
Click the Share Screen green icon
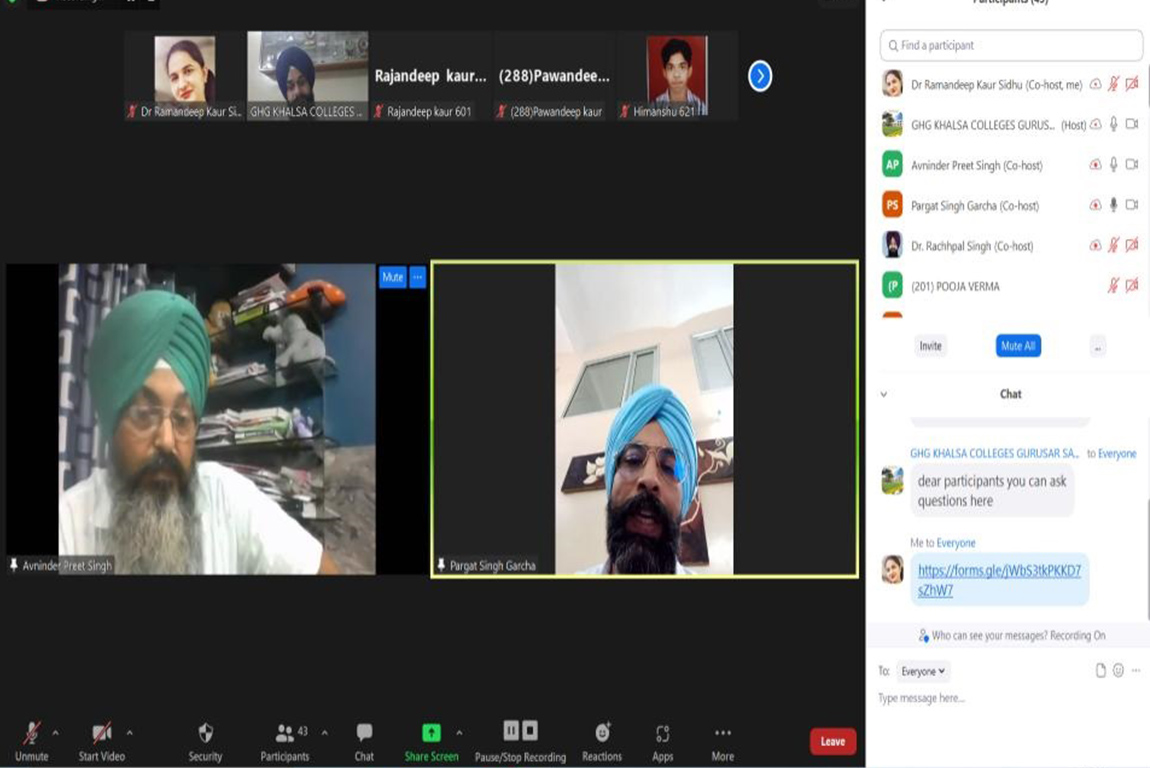[x=431, y=733]
